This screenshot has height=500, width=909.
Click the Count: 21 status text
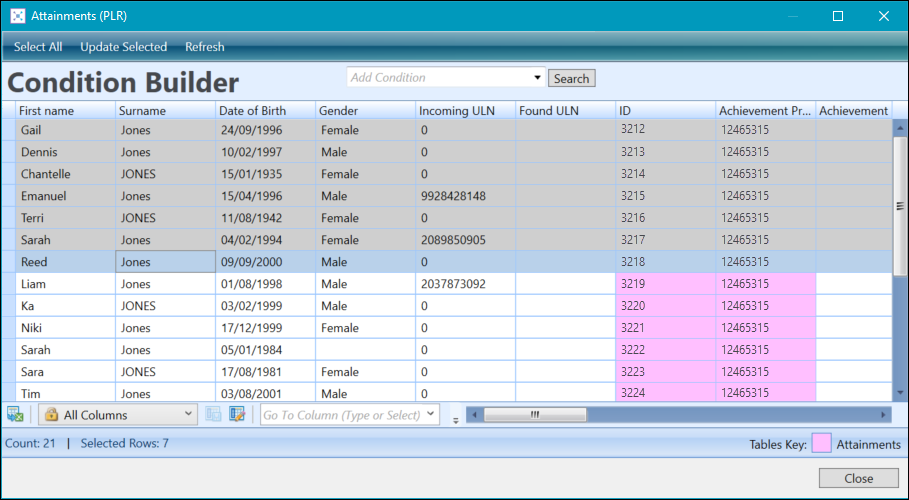(x=30, y=443)
